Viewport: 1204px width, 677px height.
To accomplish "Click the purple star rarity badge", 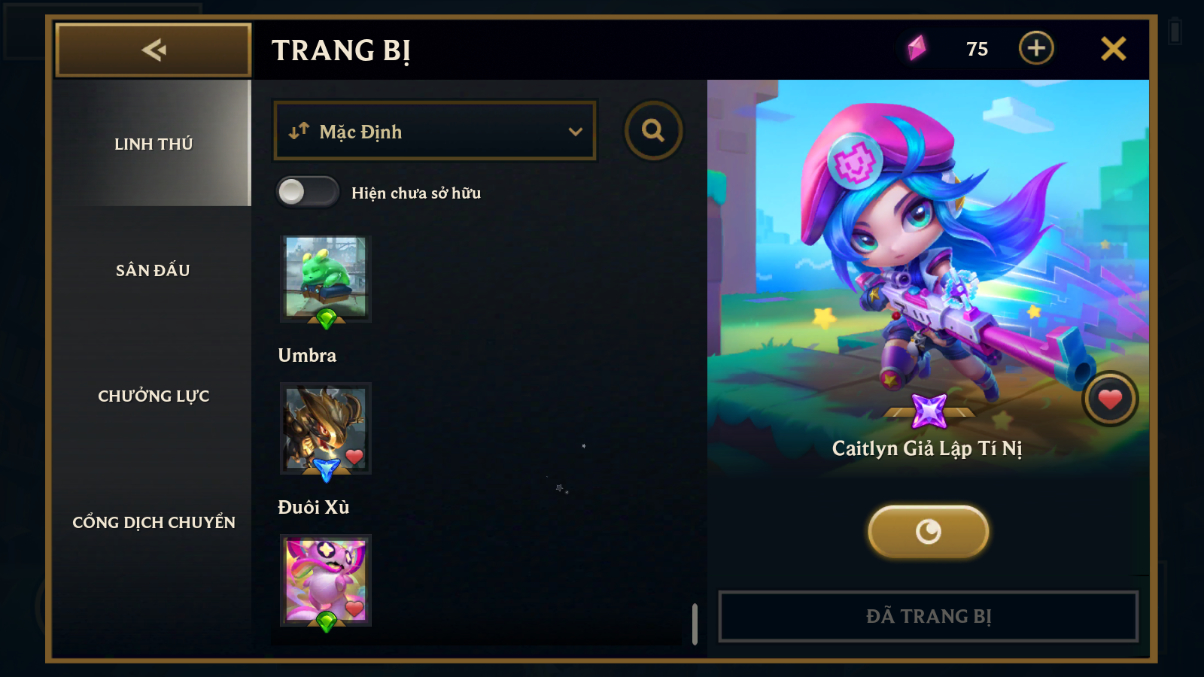I will point(929,410).
